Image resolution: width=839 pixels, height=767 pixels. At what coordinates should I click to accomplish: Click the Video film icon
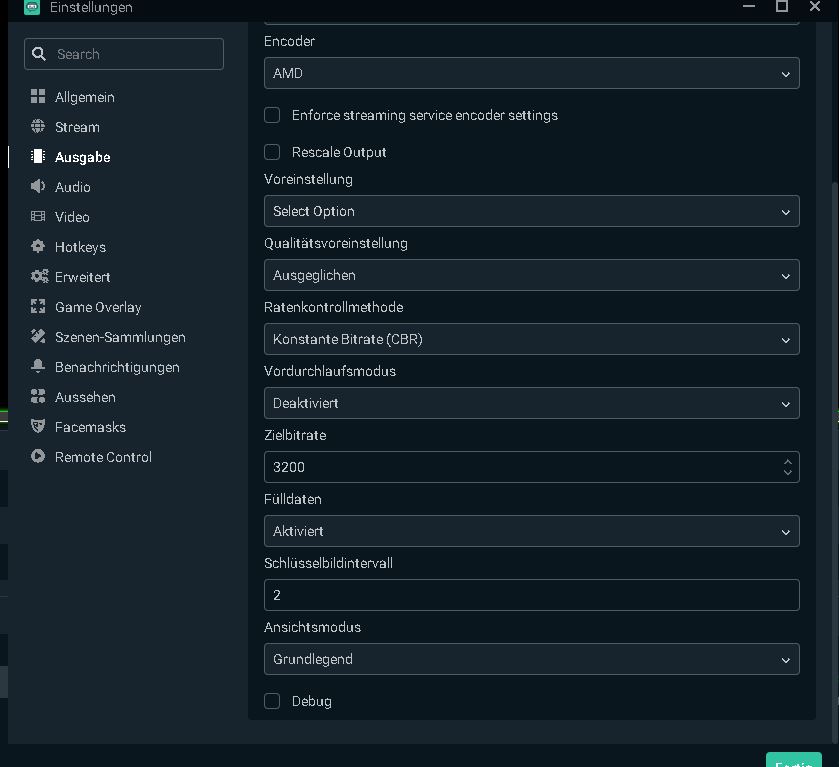pyautogui.click(x=38, y=217)
